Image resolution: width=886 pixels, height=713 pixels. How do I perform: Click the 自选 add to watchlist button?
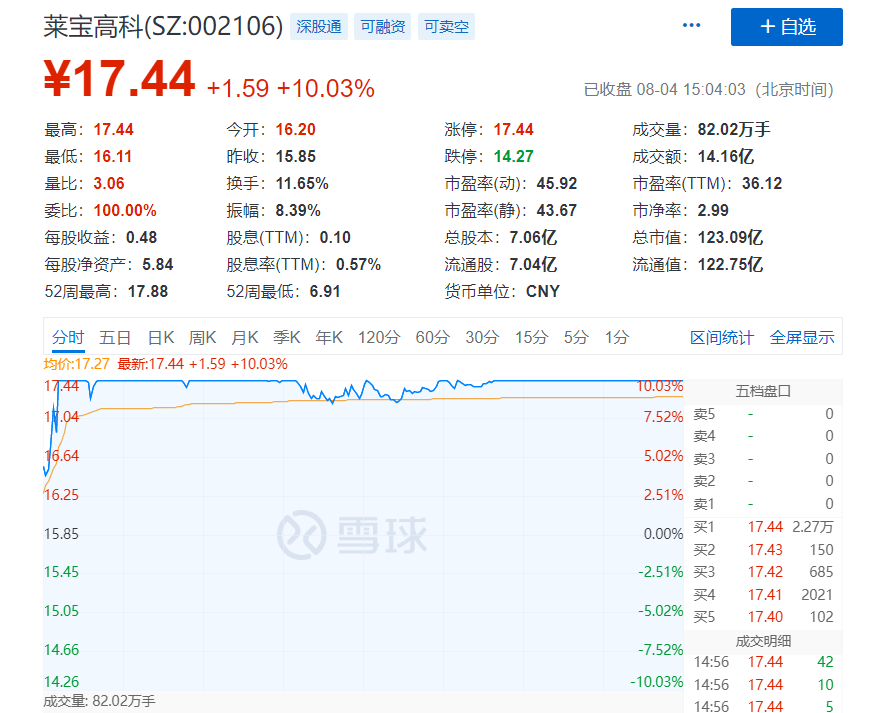point(786,27)
